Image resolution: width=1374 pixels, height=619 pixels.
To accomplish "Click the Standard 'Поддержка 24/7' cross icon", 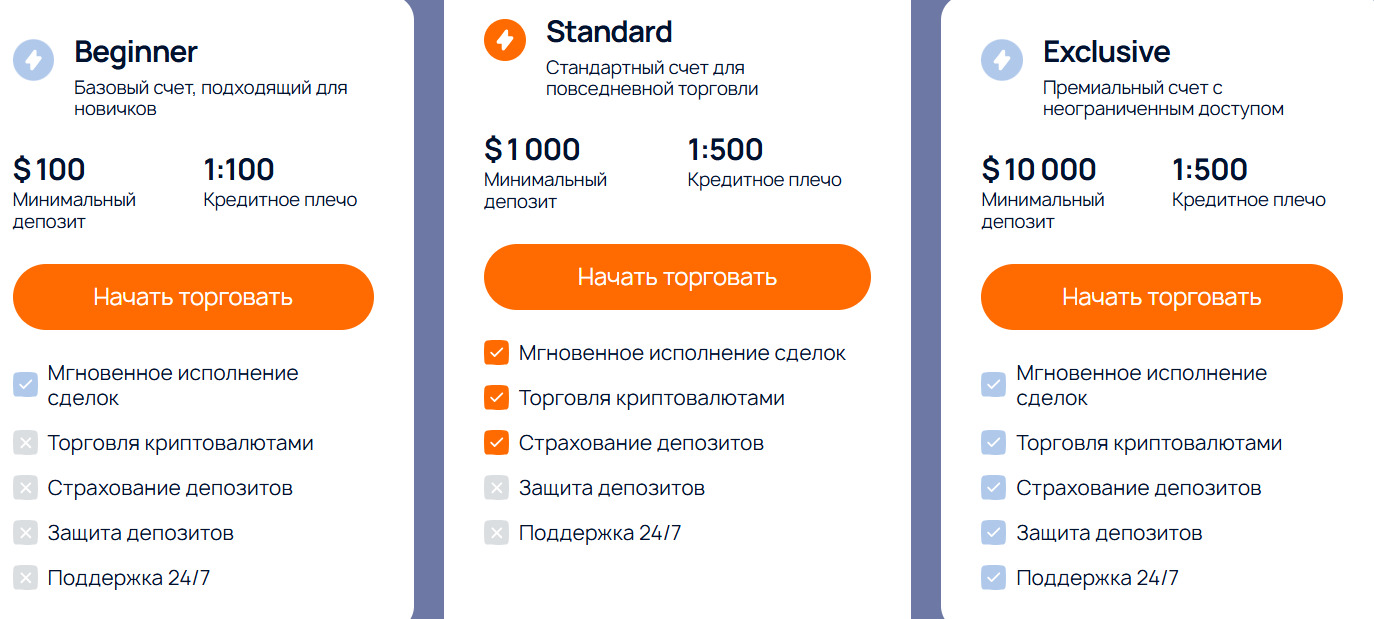I will (x=496, y=533).
